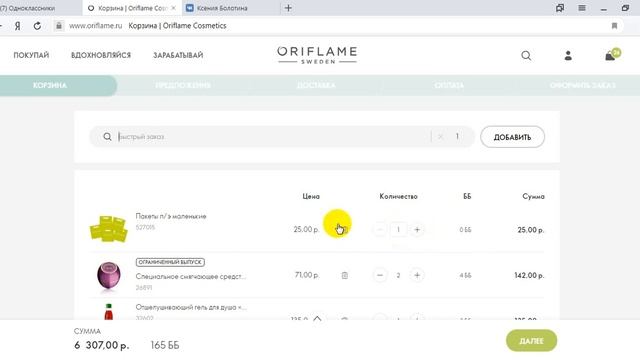Click the red bottle product thumbnail
Screen dimensions: 640x360
109,312
